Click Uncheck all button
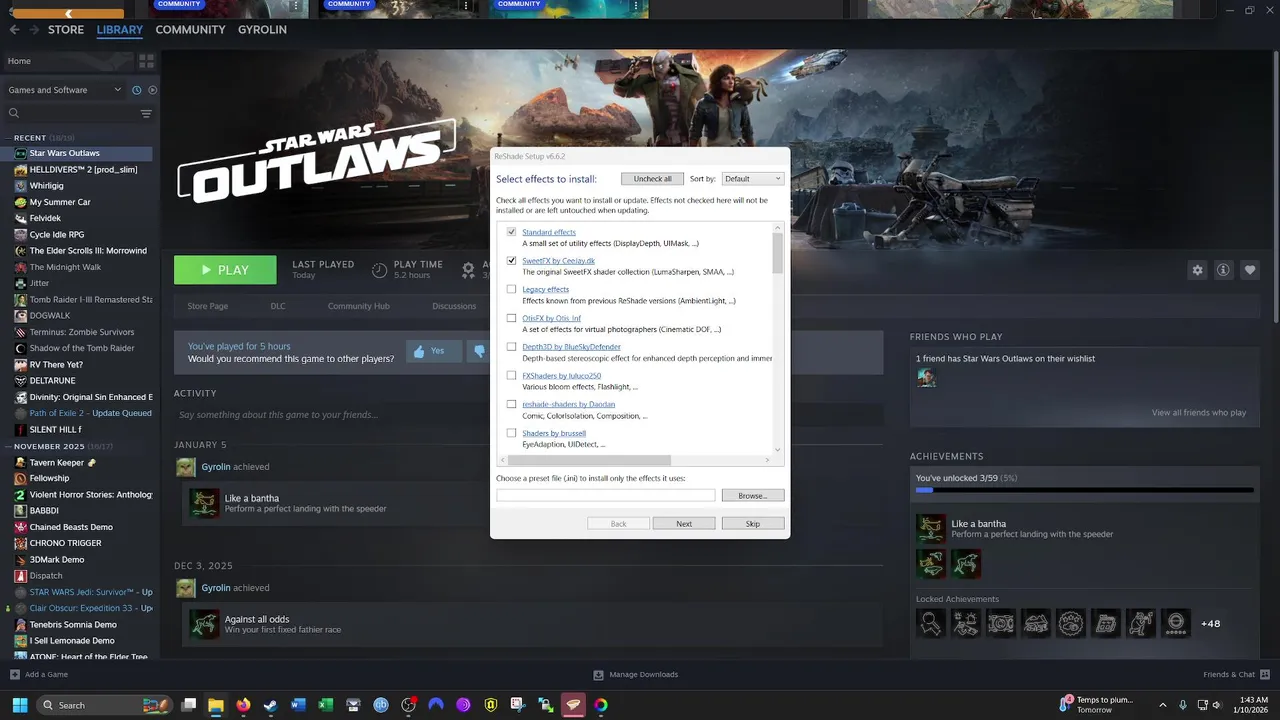 [x=652, y=179]
